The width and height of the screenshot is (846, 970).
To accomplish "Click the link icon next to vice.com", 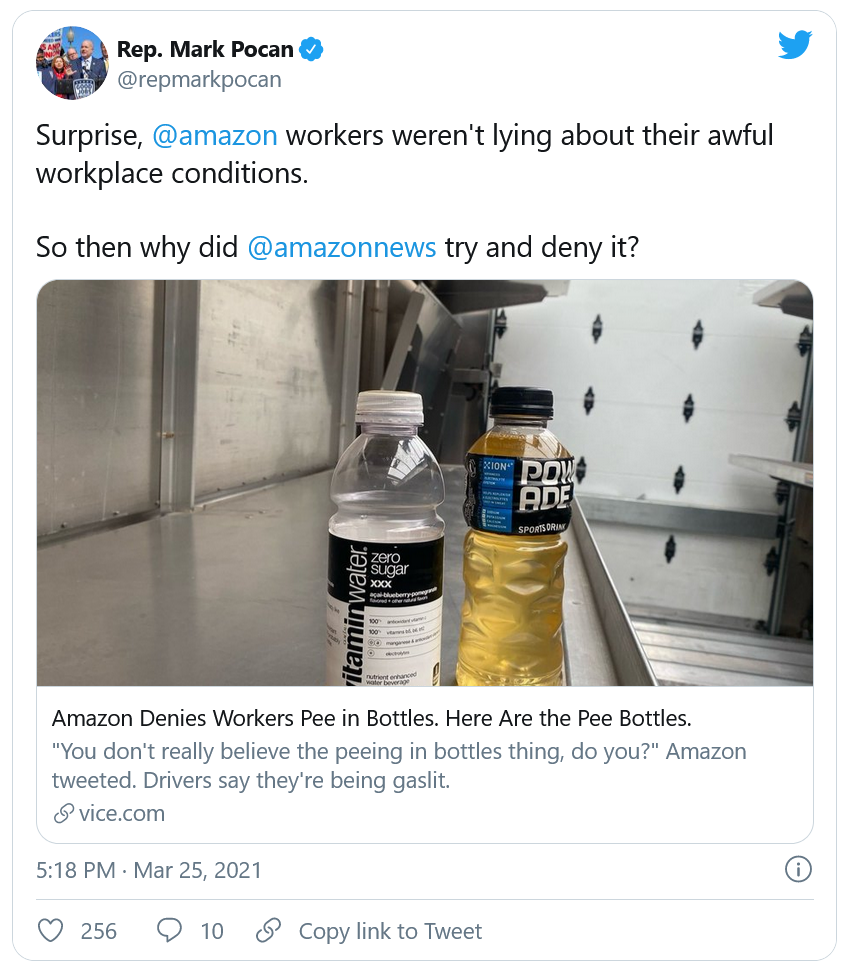I will point(64,814).
